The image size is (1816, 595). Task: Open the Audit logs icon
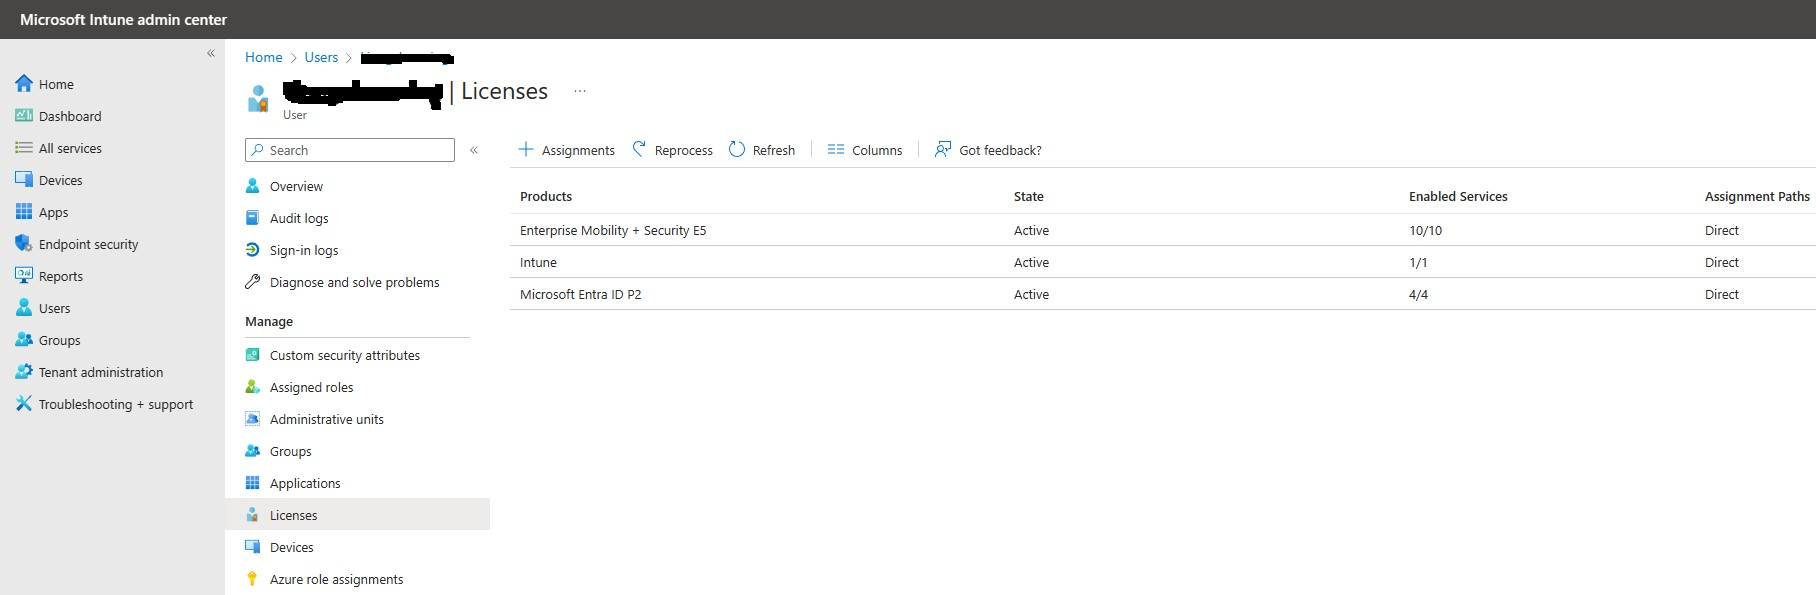tap(253, 218)
